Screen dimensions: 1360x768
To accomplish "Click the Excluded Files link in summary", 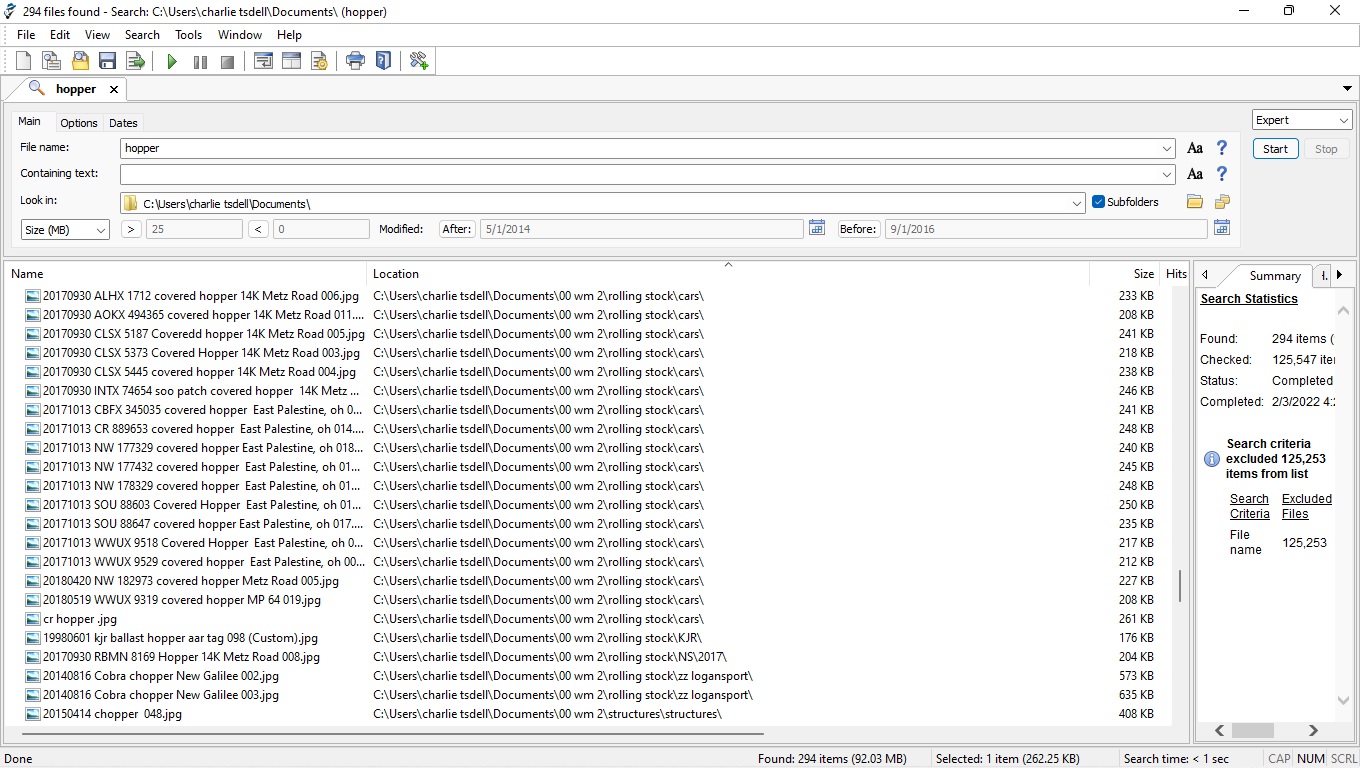I will (x=1306, y=506).
